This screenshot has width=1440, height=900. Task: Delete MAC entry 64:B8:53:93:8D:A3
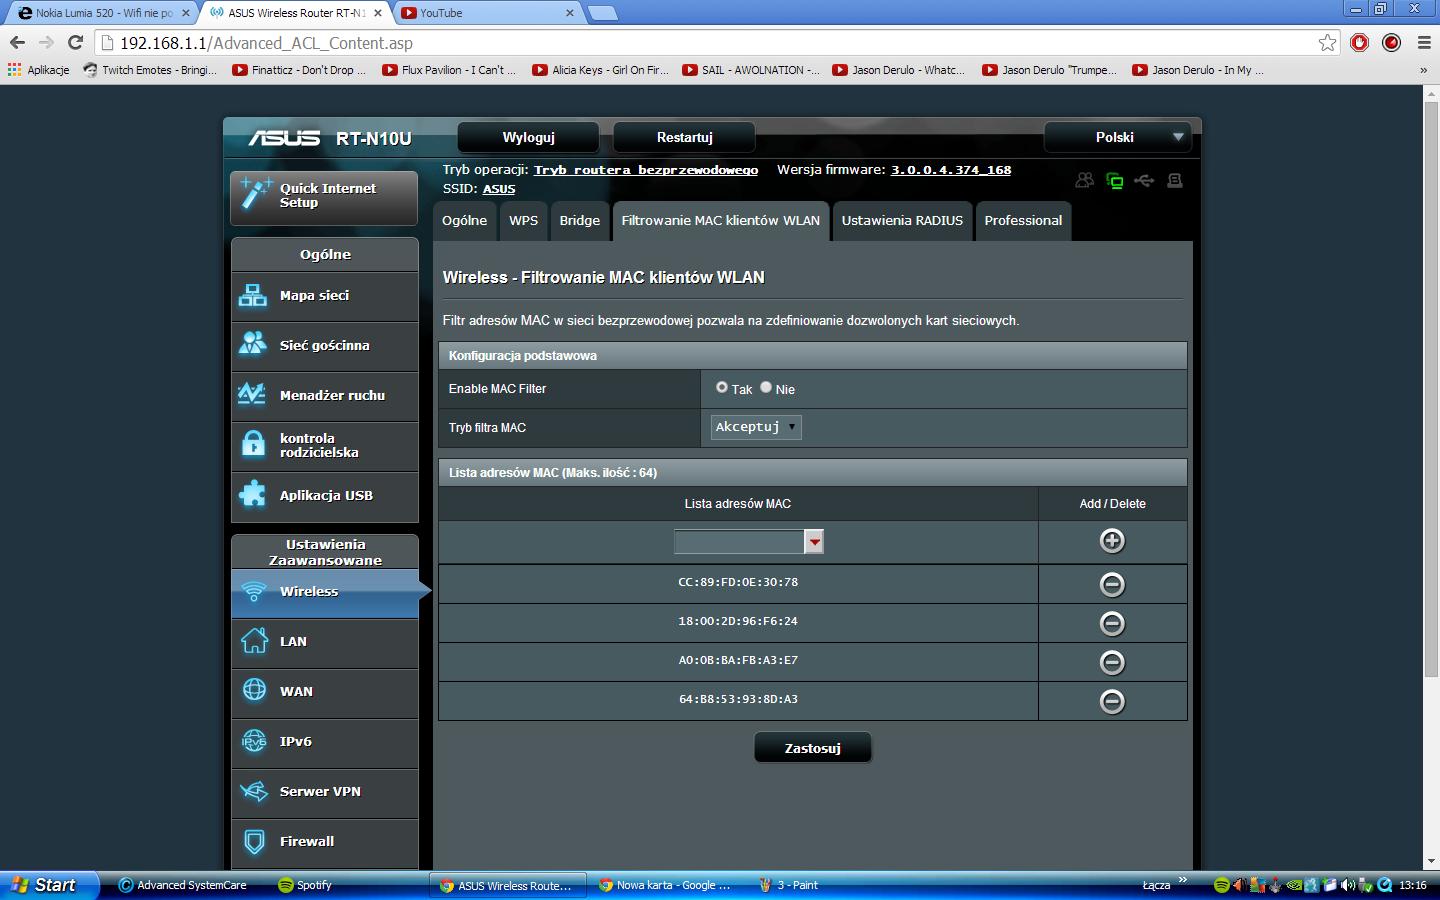tap(1112, 701)
